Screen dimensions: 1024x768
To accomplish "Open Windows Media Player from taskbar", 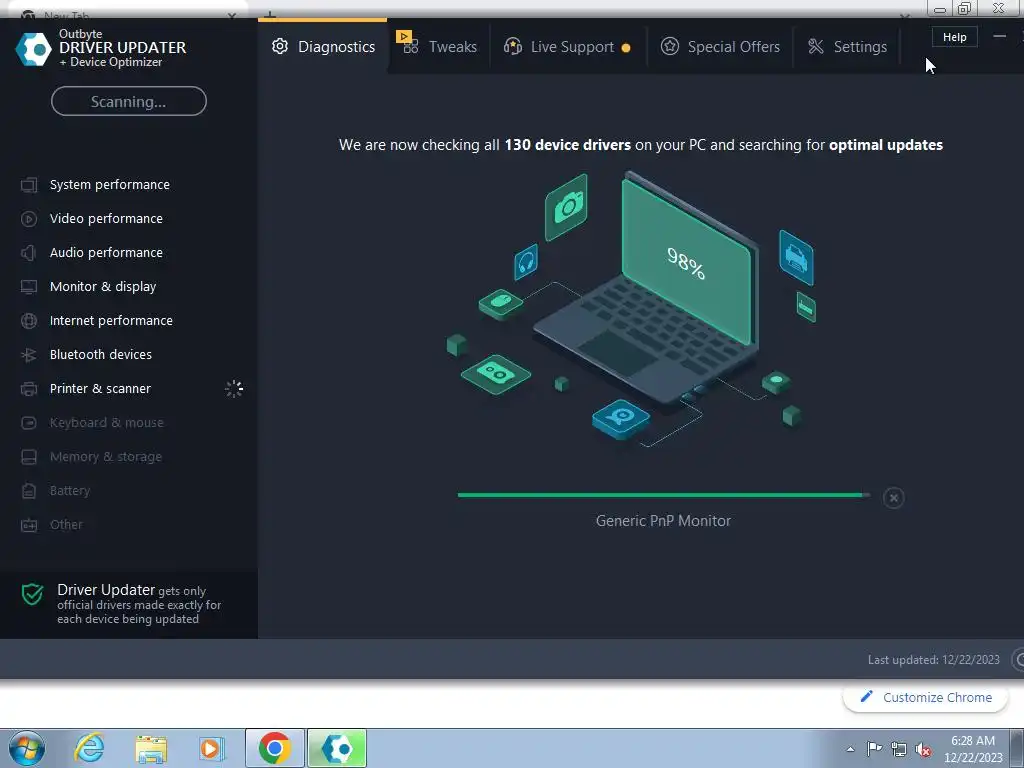I will tap(212, 748).
